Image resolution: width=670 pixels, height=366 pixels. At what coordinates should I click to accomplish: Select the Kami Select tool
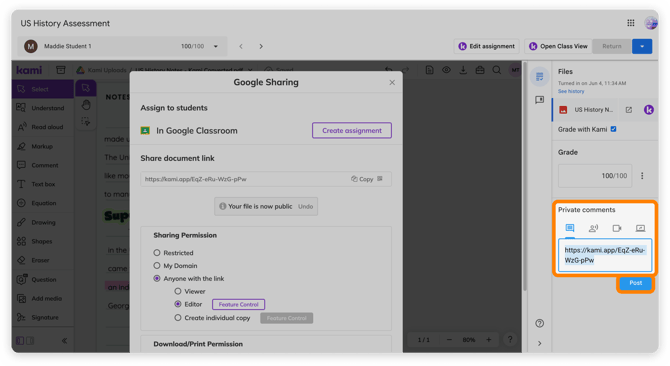(x=42, y=89)
